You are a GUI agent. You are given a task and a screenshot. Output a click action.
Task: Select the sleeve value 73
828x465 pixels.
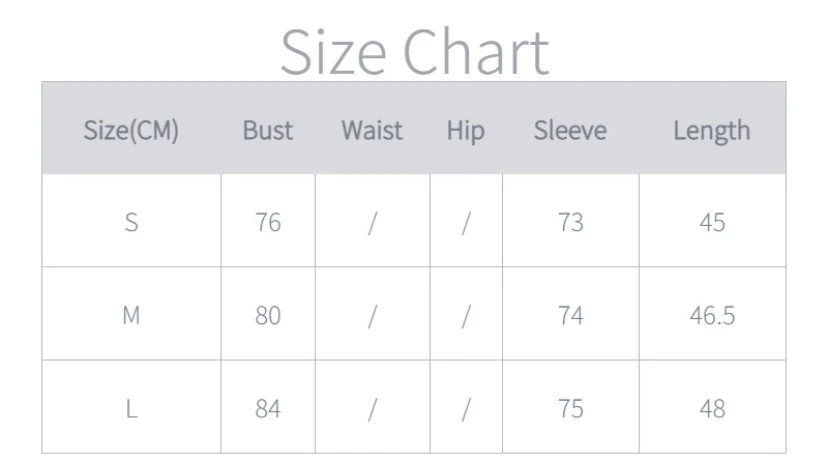[570, 222]
